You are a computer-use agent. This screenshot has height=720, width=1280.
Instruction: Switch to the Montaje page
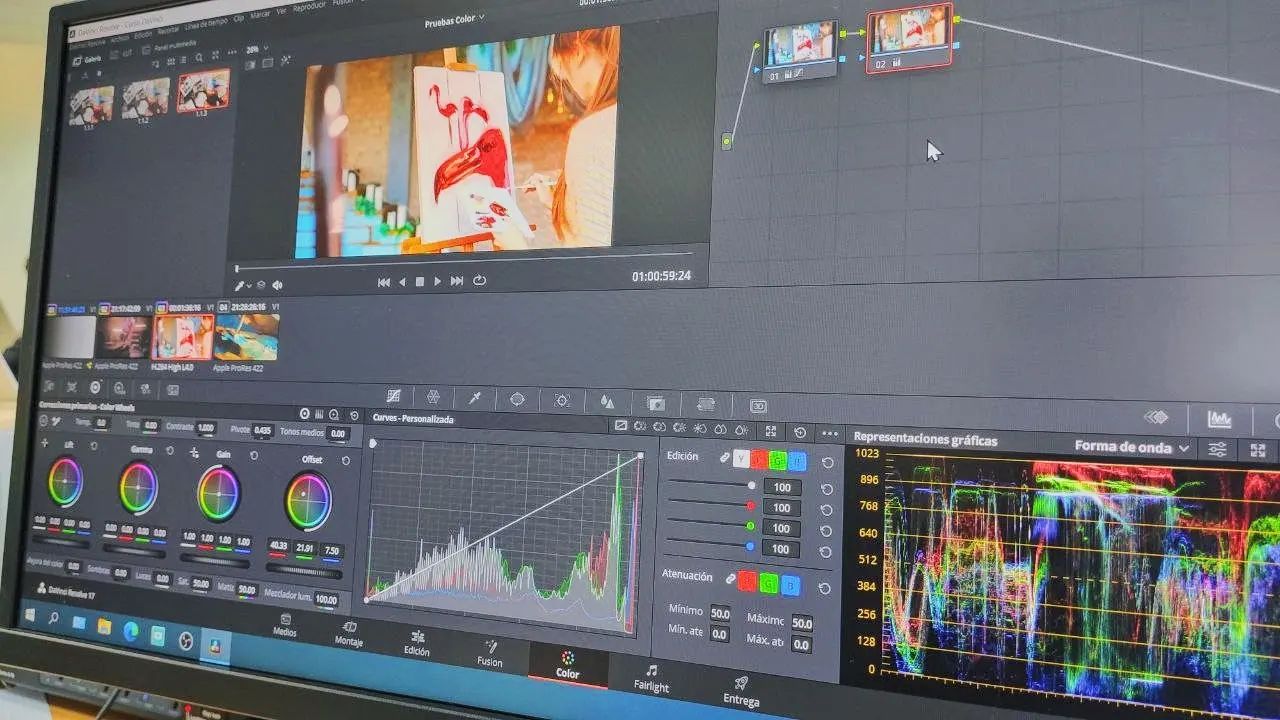point(348,634)
